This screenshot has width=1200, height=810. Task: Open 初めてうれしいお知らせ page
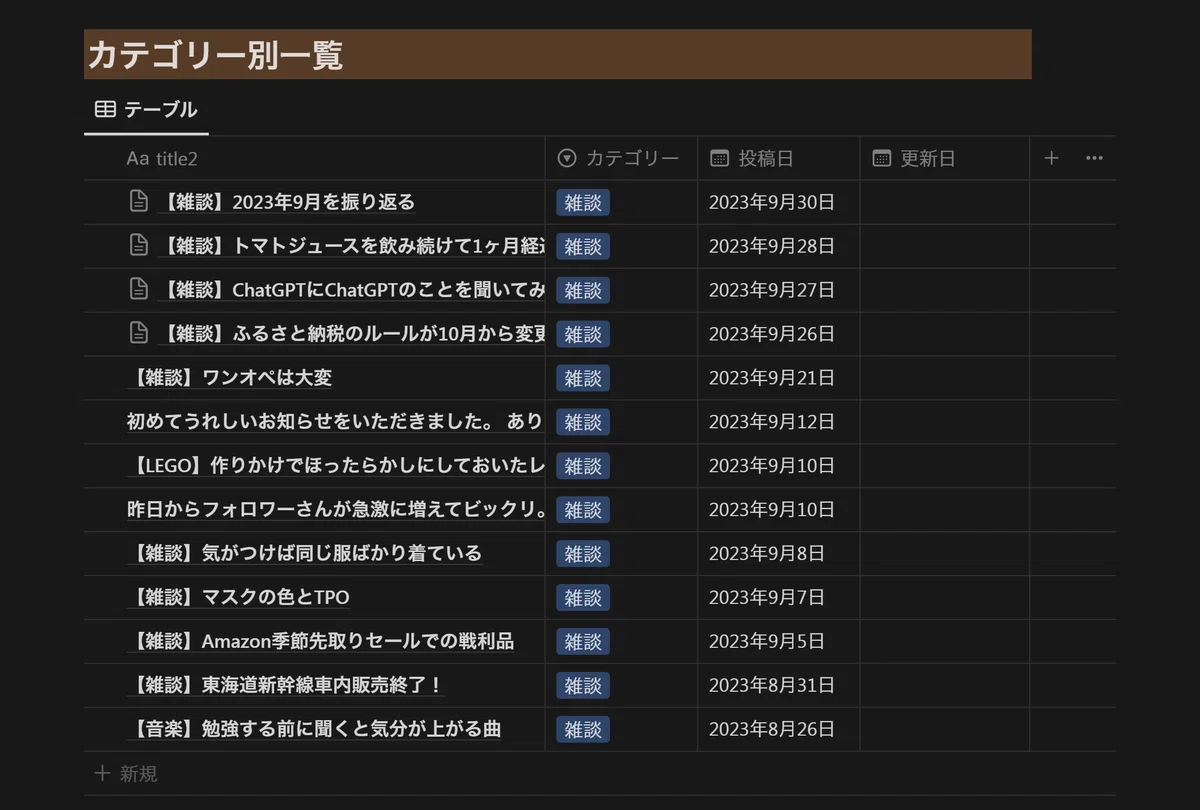[x=335, y=422]
